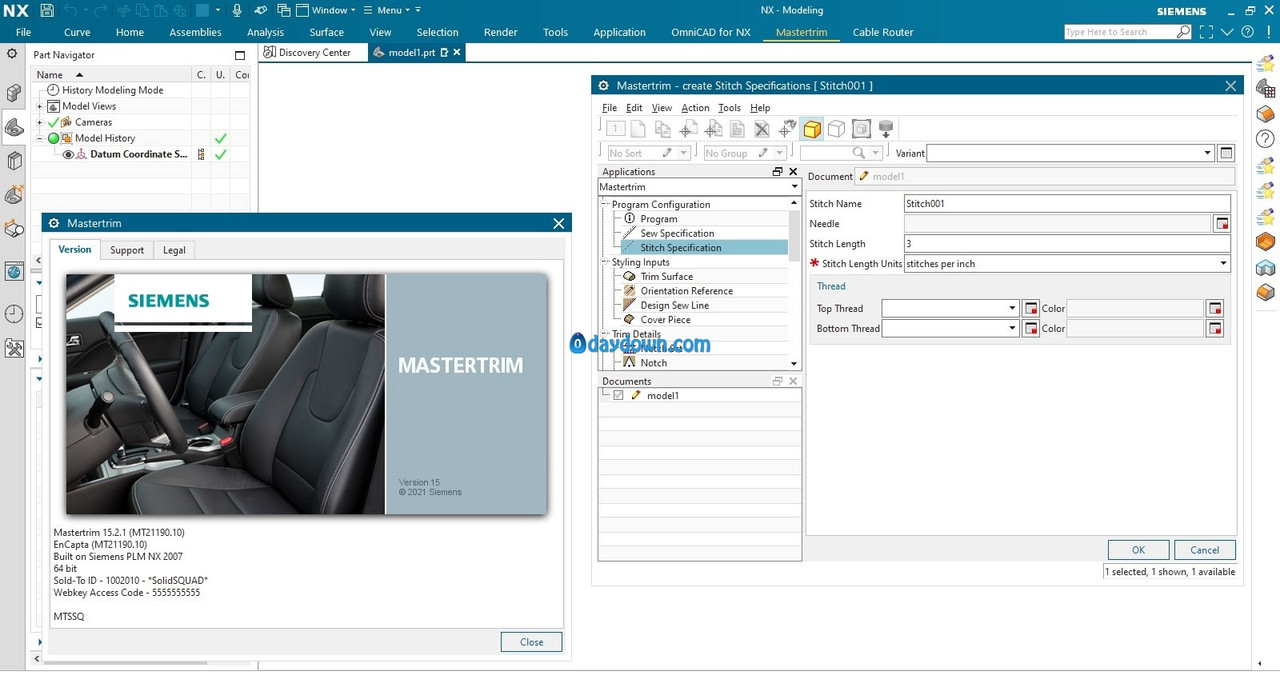
Task: Expand the Model Views tree node
Action: pyautogui.click(x=40, y=106)
